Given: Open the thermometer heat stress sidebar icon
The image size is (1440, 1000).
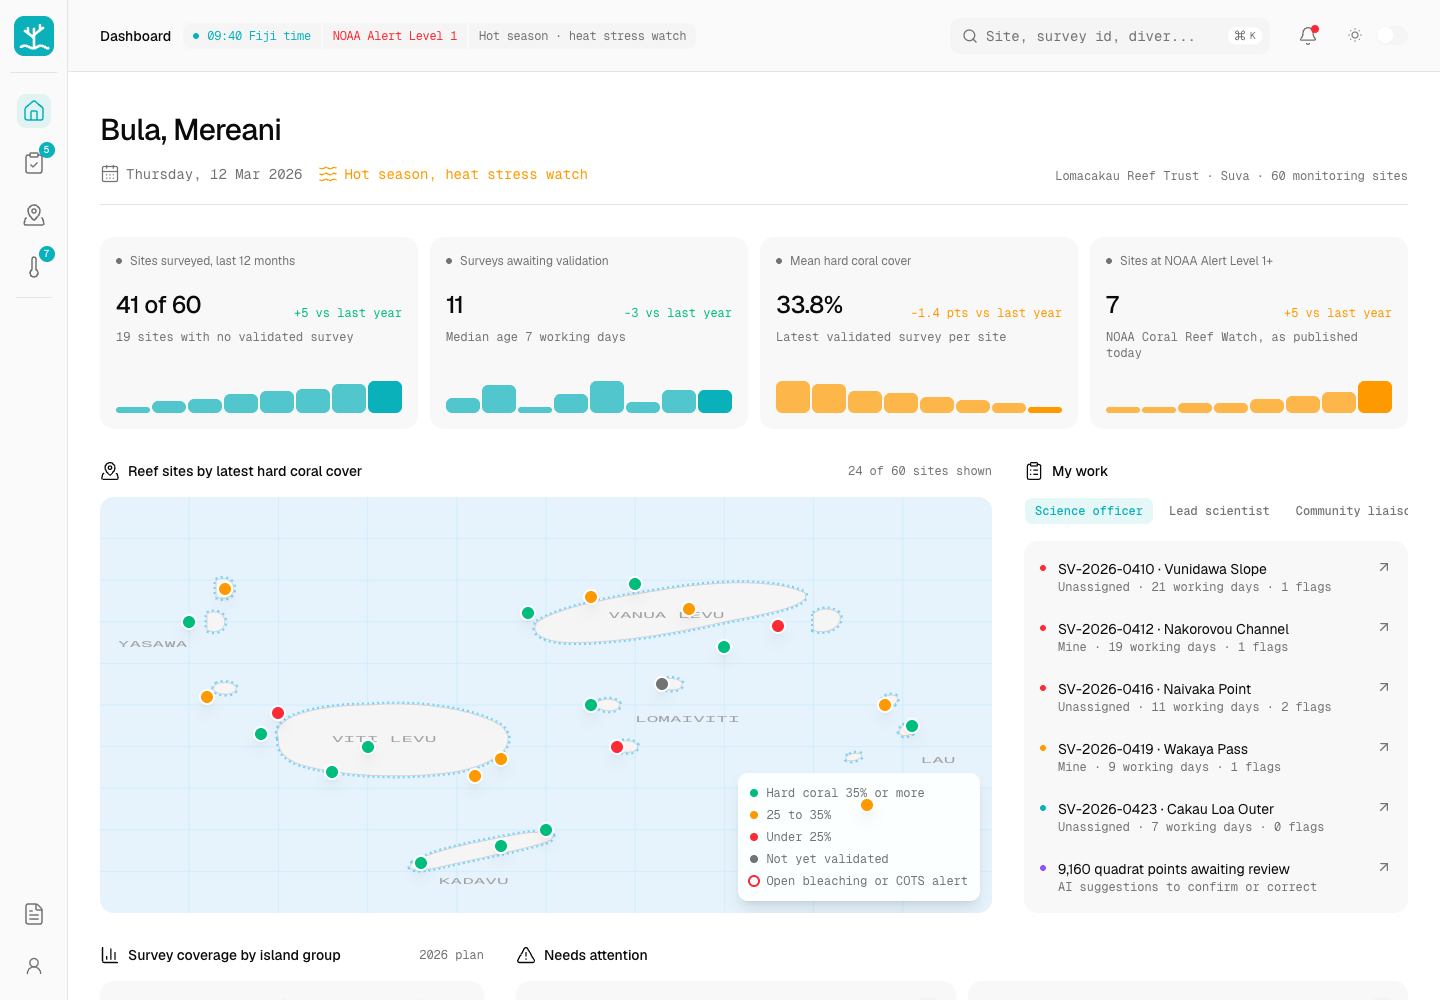Looking at the screenshot, I should click(34, 267).
